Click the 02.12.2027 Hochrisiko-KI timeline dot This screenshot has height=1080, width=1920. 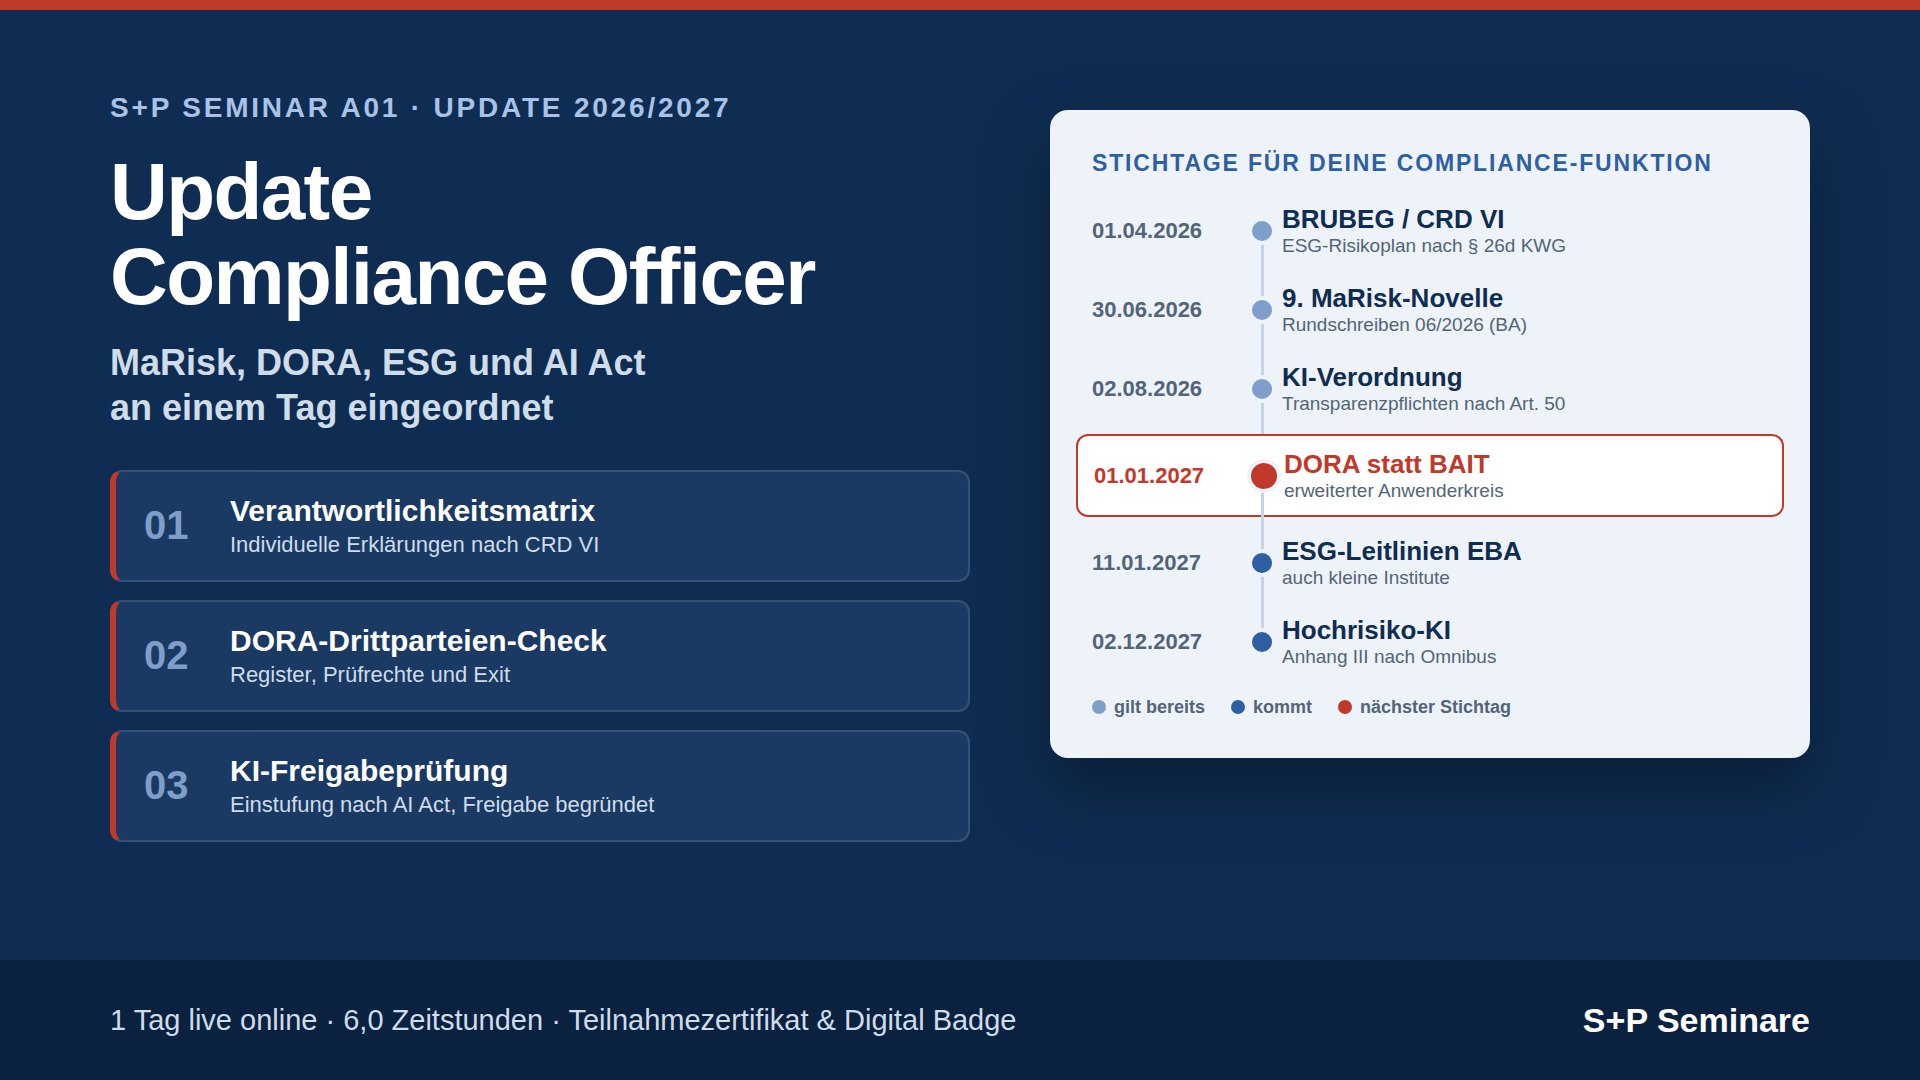(x=1262, y=642)
